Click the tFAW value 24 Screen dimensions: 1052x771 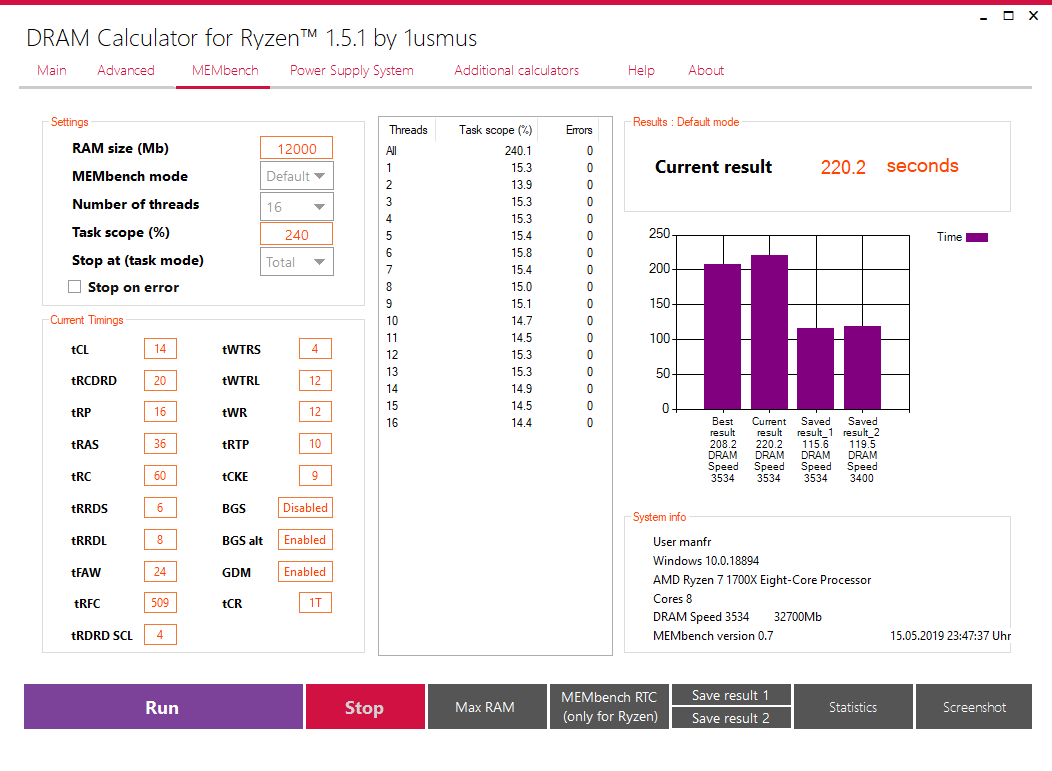tap(160, 572)
